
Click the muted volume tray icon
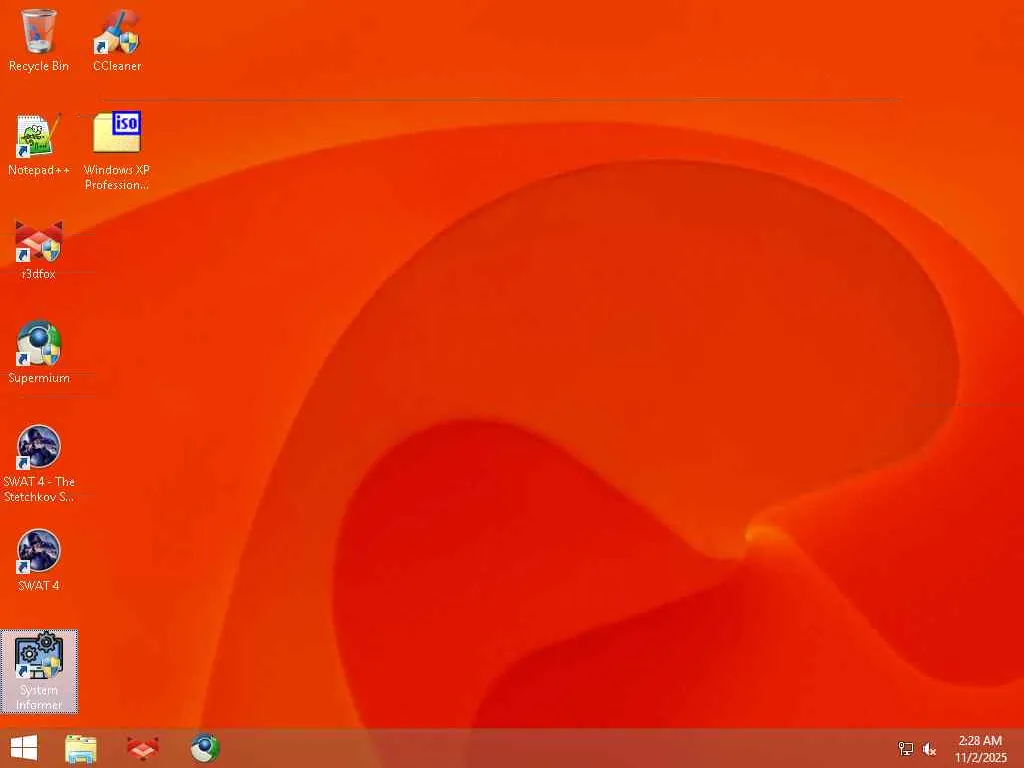coord(929,749)
